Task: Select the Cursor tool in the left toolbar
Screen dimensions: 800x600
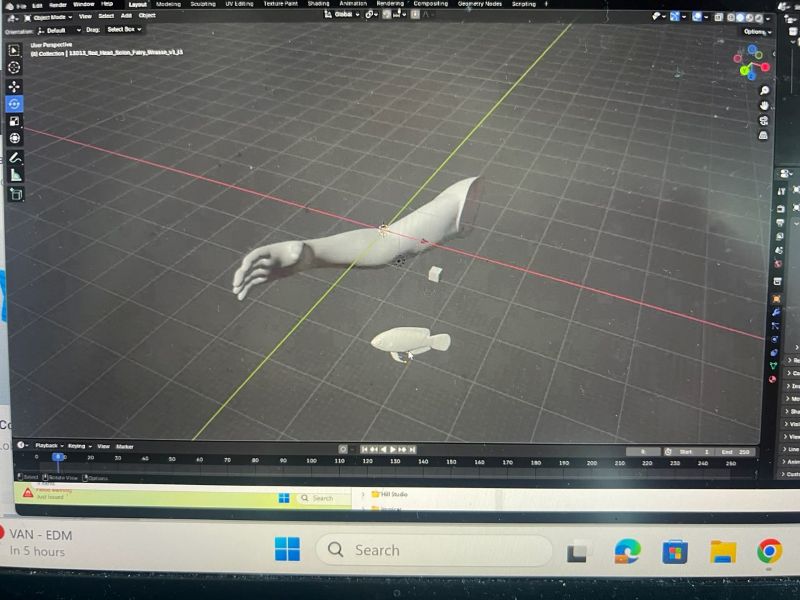Action: 14,67
